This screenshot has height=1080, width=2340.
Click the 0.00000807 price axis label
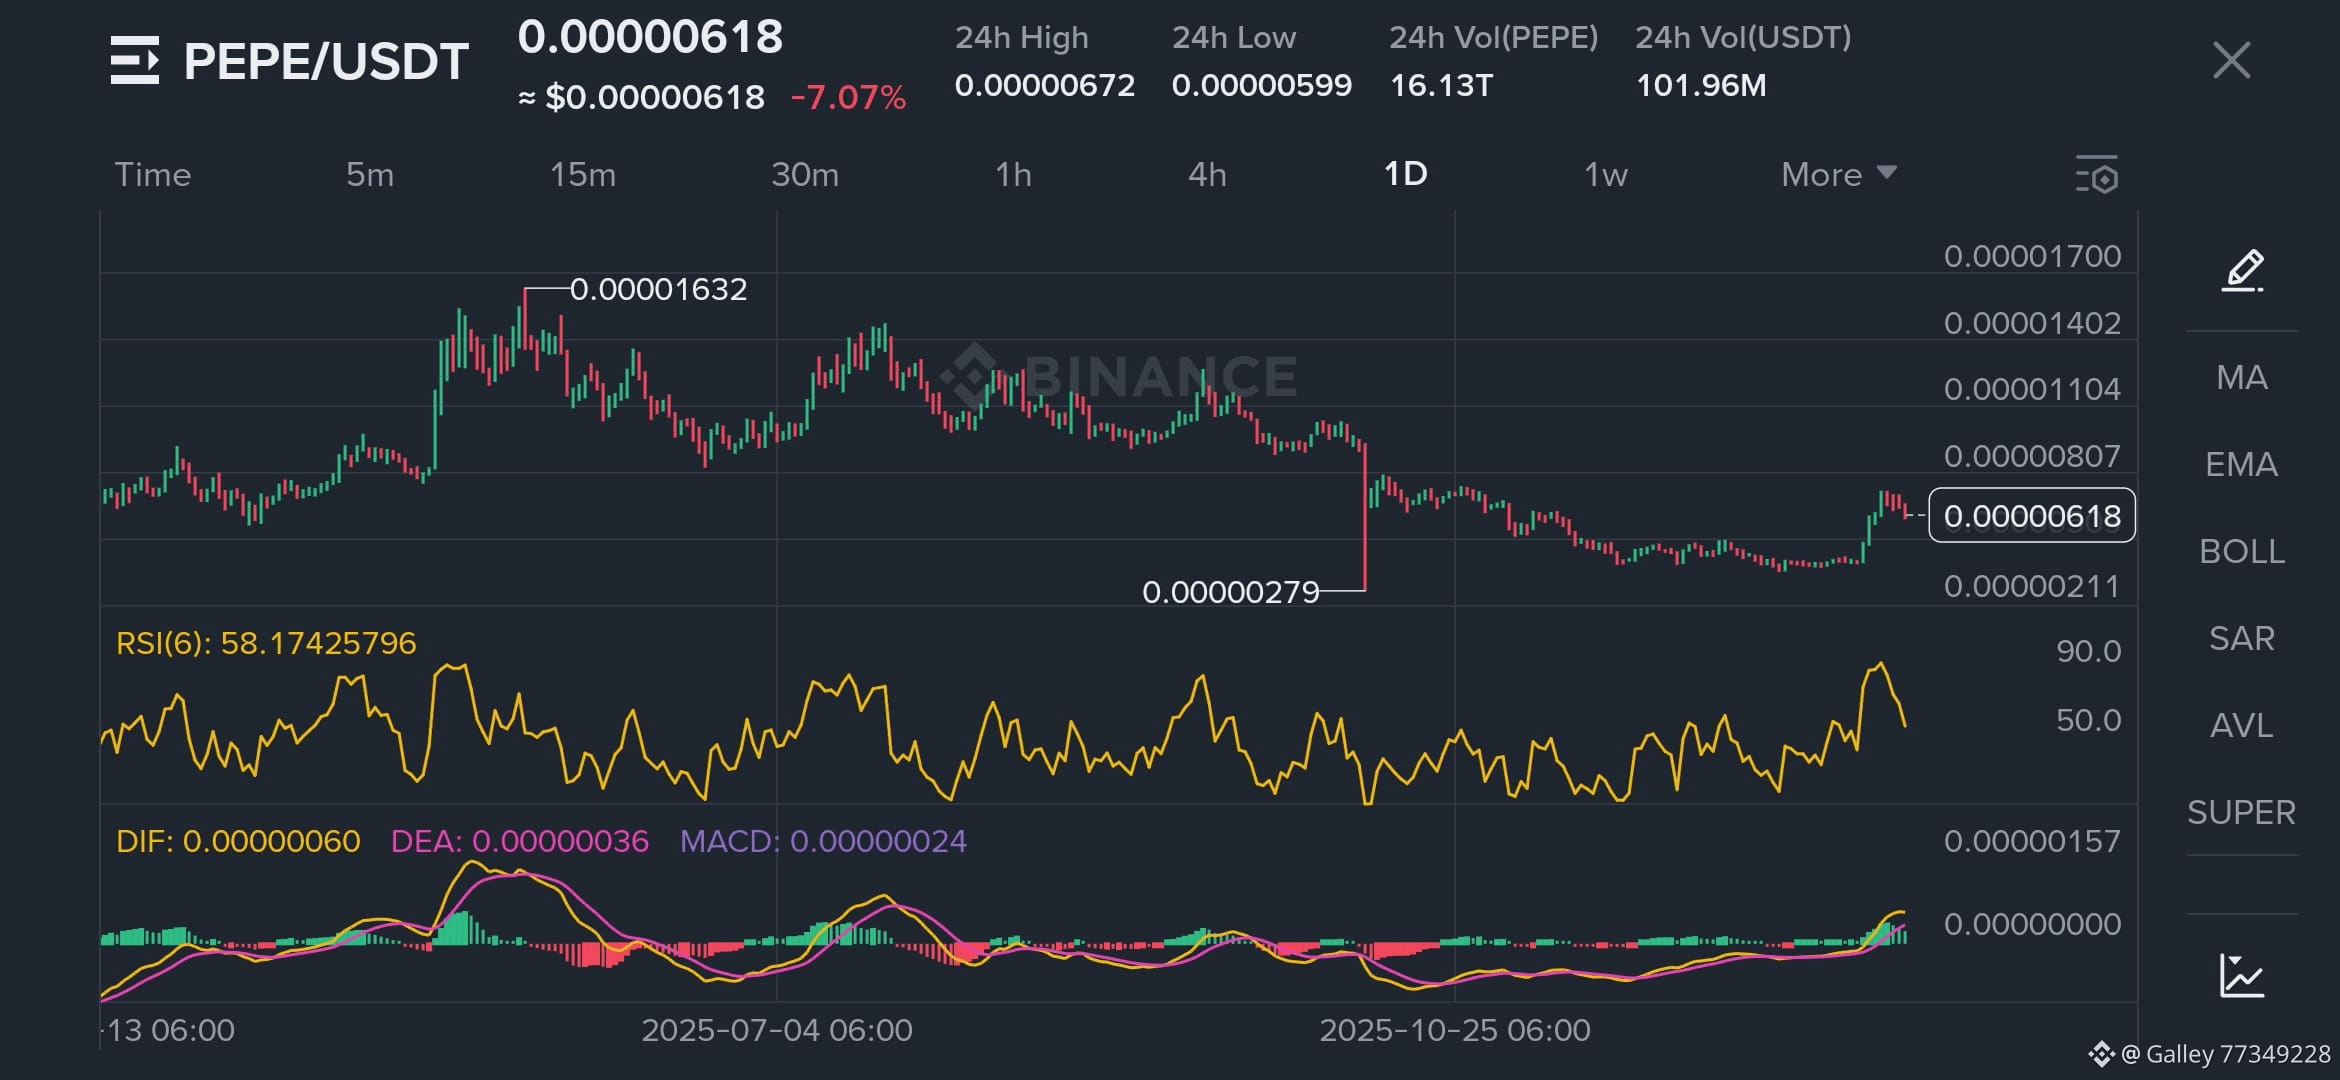(x=2032, y=456)
